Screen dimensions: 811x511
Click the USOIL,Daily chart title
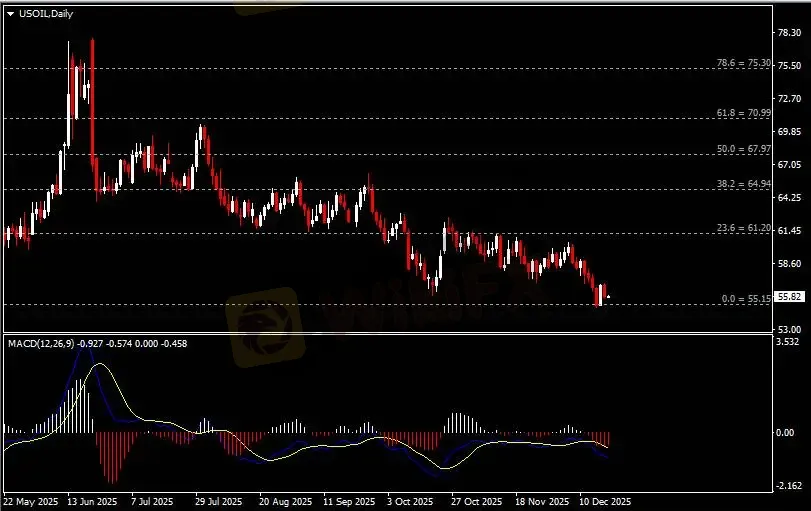46,14
